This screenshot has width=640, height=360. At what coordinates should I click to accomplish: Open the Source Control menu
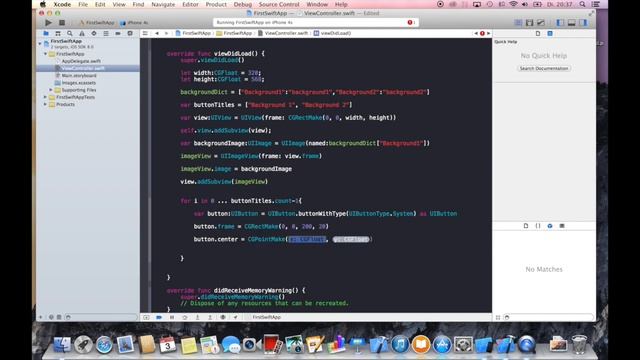point(279,4)
